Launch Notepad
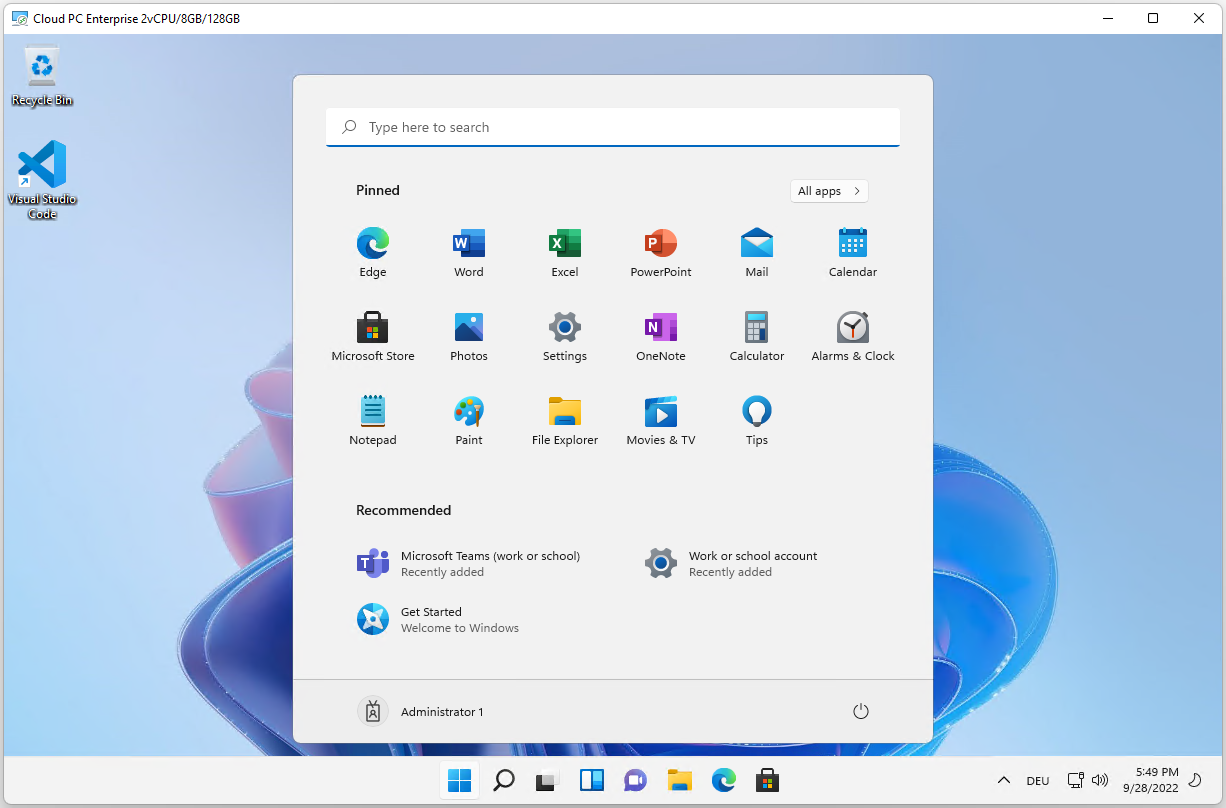Screen dimensions: 1226x808 [373, 420]
